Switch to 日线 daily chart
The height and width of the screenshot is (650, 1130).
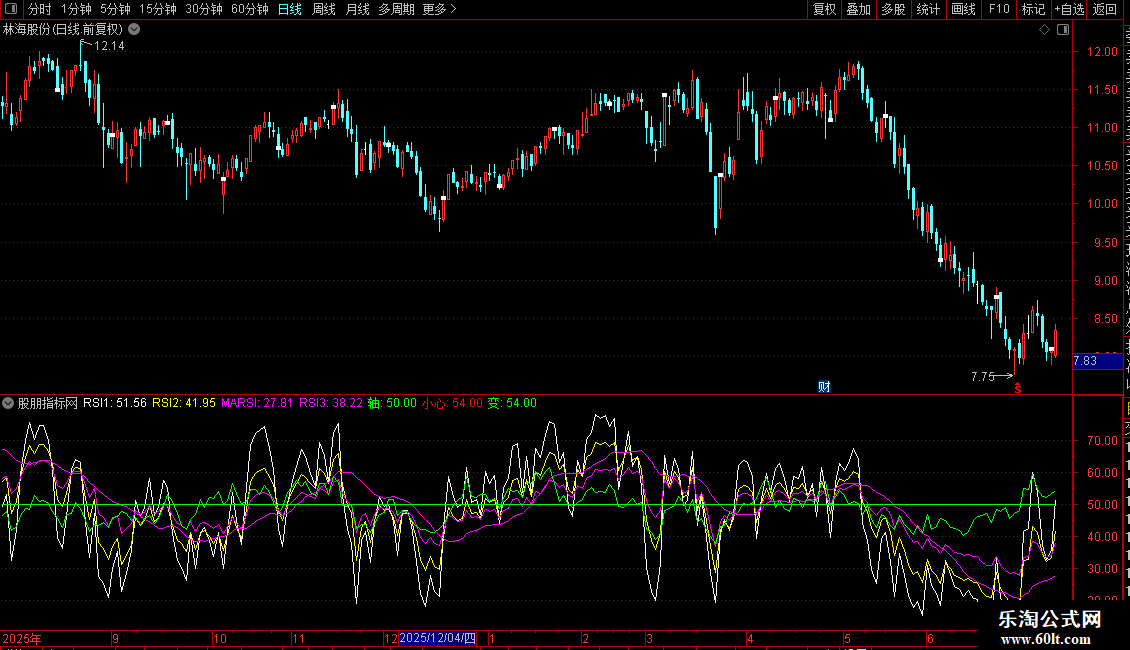290,9
